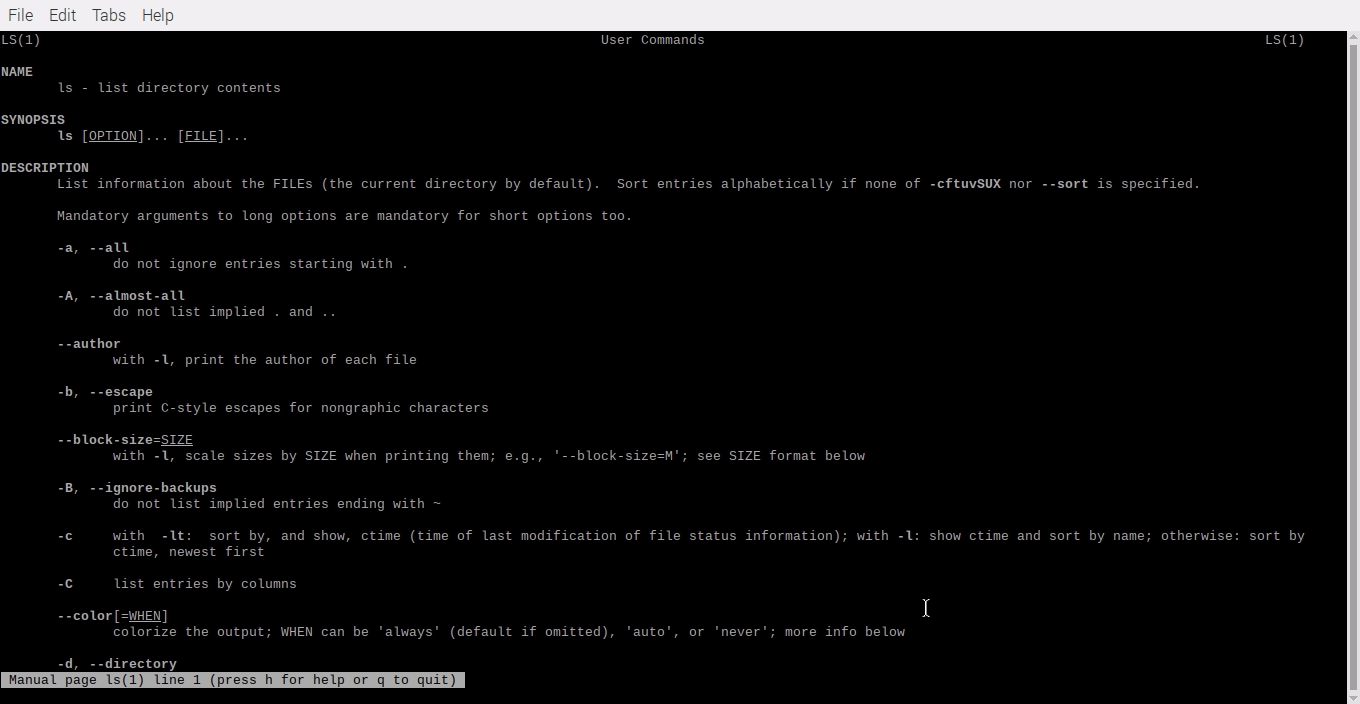Viewport: 1360px width, 704px height.
Task: Click the OPTION link in the SYNOPSIS
Action: [x=112, y=136]
